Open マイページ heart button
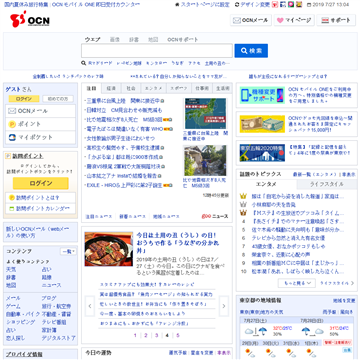 click(294, 20)
